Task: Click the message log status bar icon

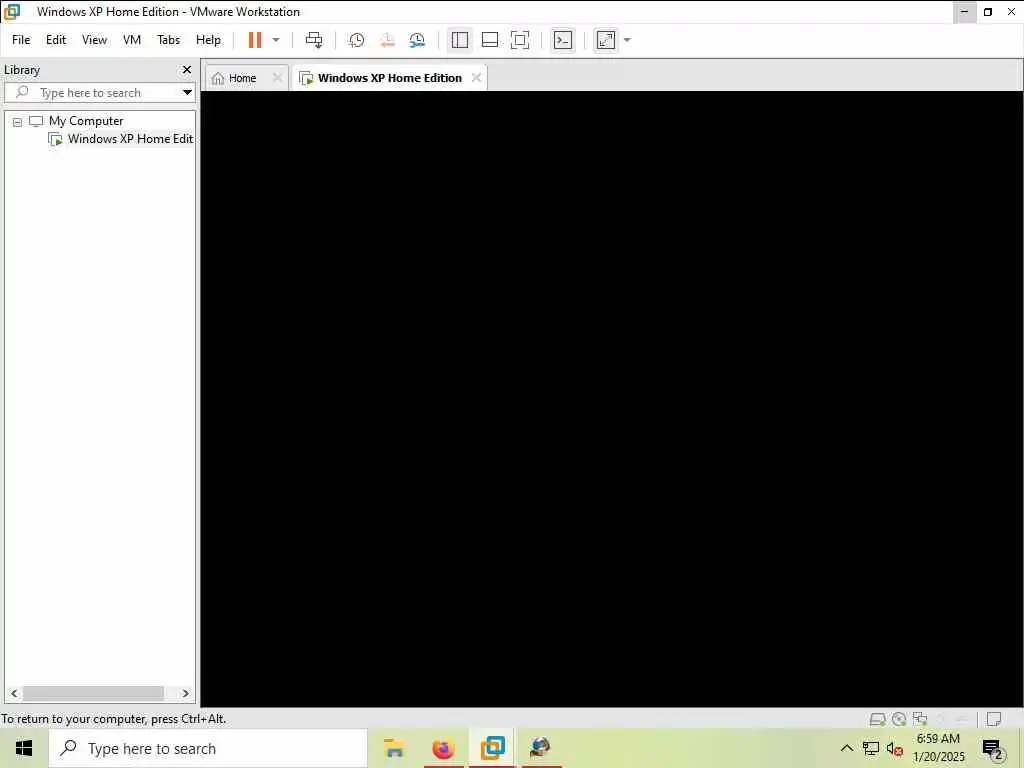Action: (994, 719)
